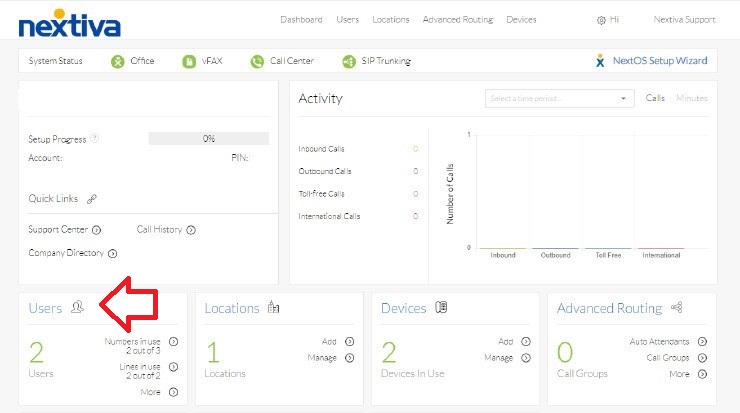The width and height of the screenshot is (740, 413).
Task: Click the SIP Trunking status icon
Action: pos(349,61)
